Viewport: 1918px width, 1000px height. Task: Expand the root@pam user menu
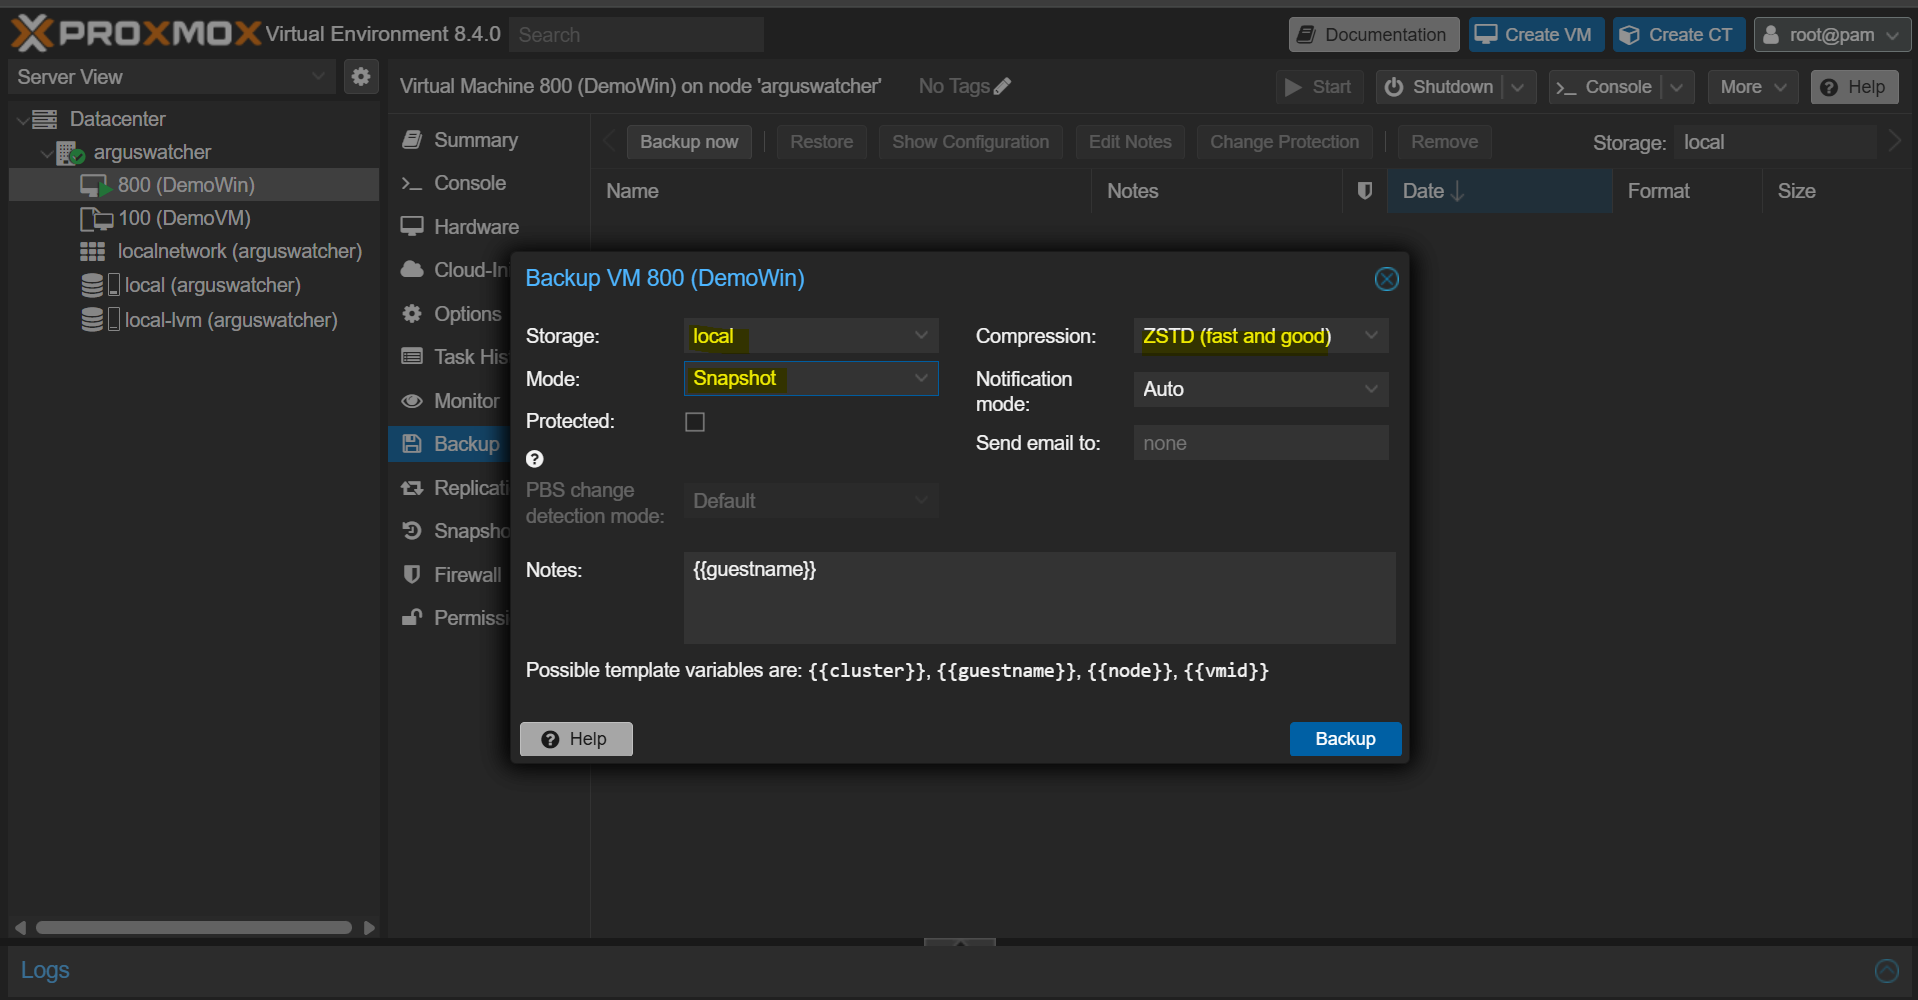pos(1832,35)
